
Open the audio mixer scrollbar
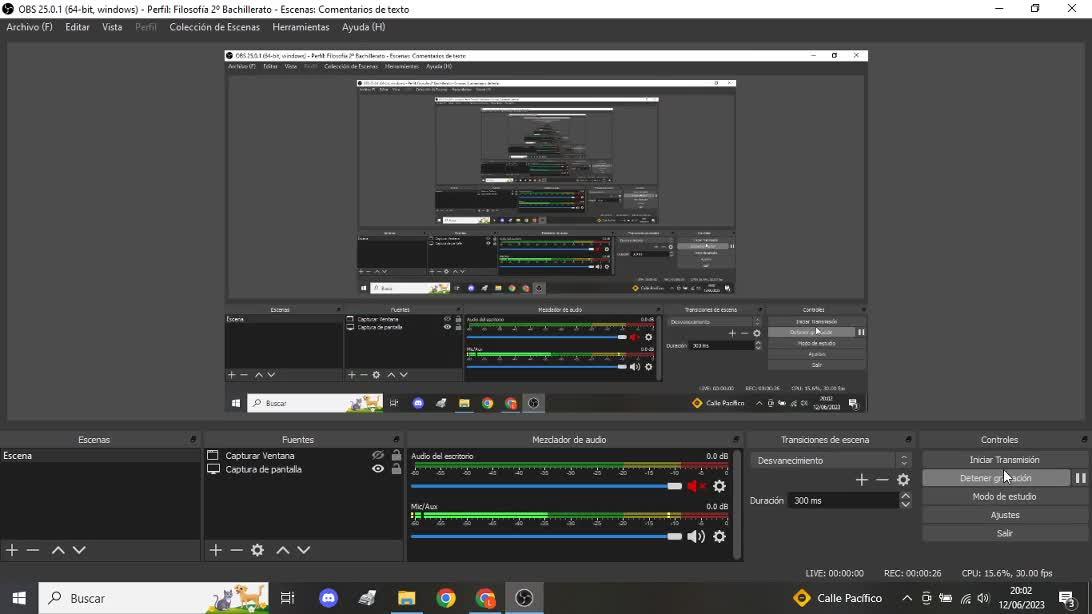click(x=738, y=503)
